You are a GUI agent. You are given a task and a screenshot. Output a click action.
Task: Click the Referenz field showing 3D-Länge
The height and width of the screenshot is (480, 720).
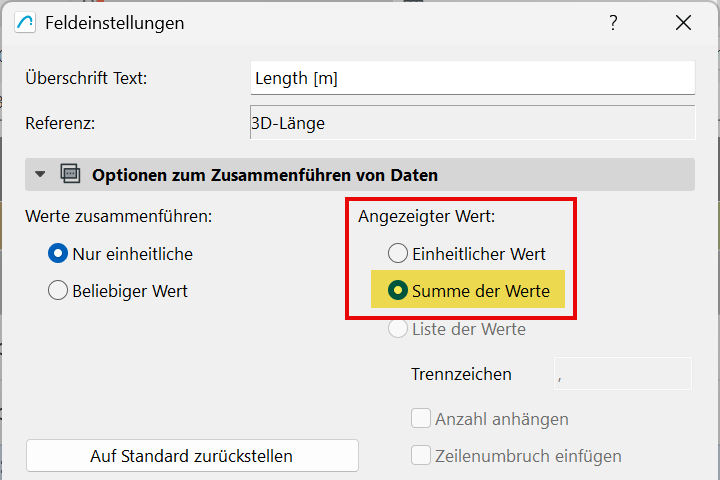click(x=472, y=124)
